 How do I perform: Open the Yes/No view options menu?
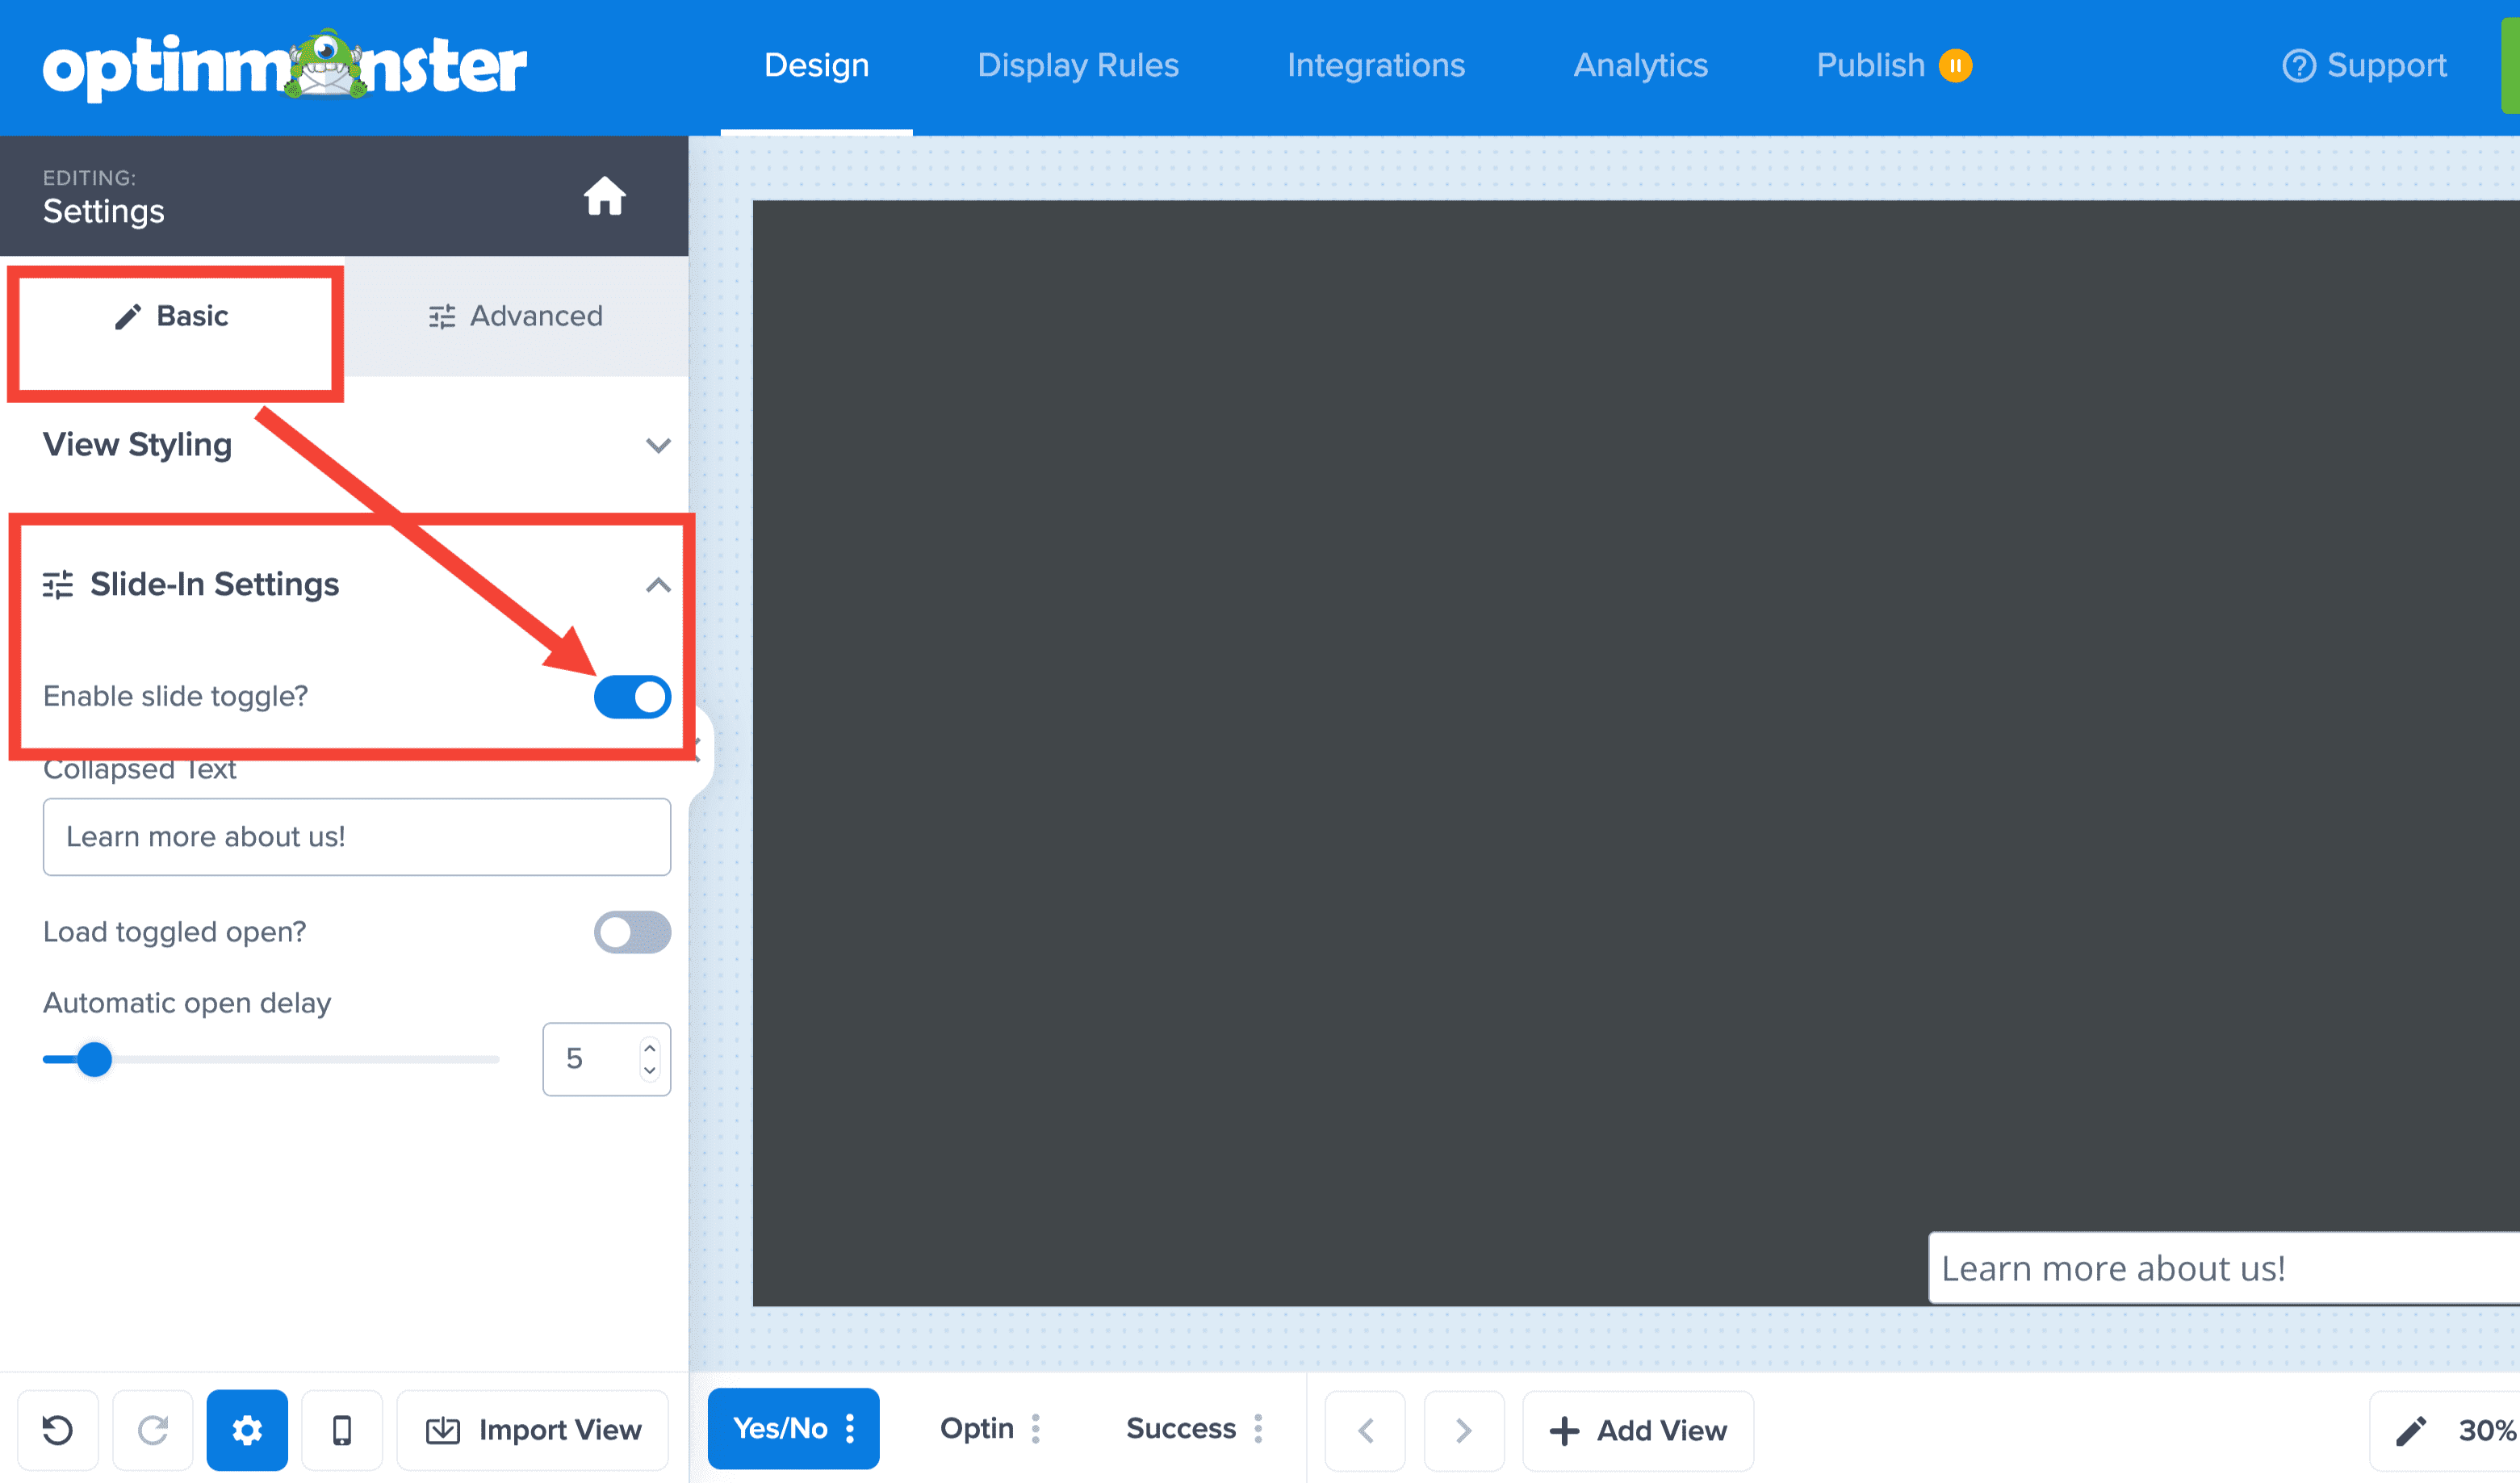(x=852, y=1429)
